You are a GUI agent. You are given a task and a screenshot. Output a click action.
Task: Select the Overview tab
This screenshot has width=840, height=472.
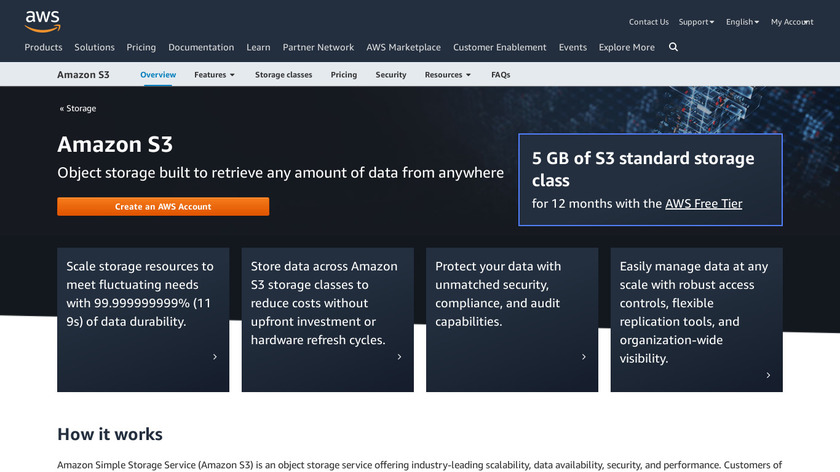coord(158,74)
